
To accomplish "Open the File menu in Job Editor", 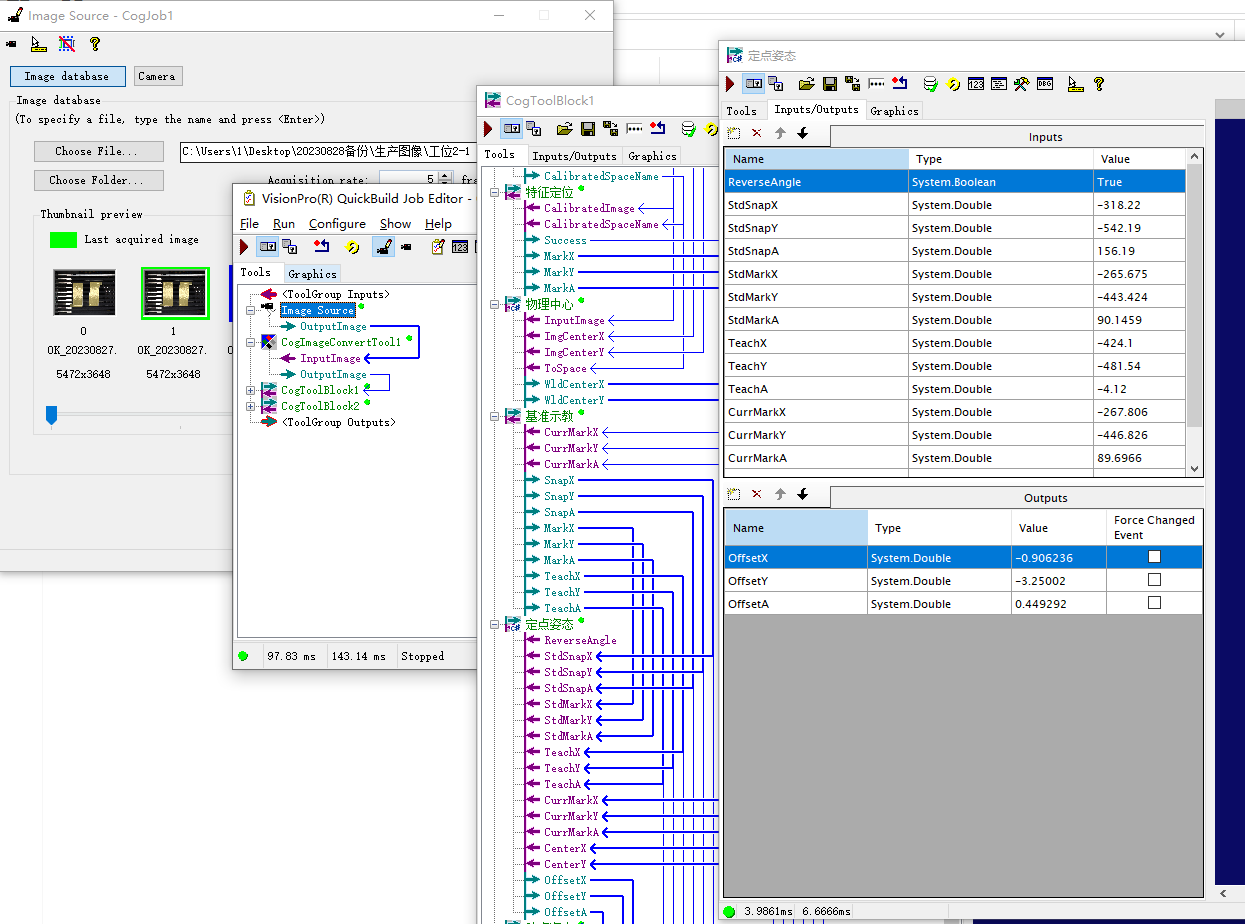I will click(249, 224).
